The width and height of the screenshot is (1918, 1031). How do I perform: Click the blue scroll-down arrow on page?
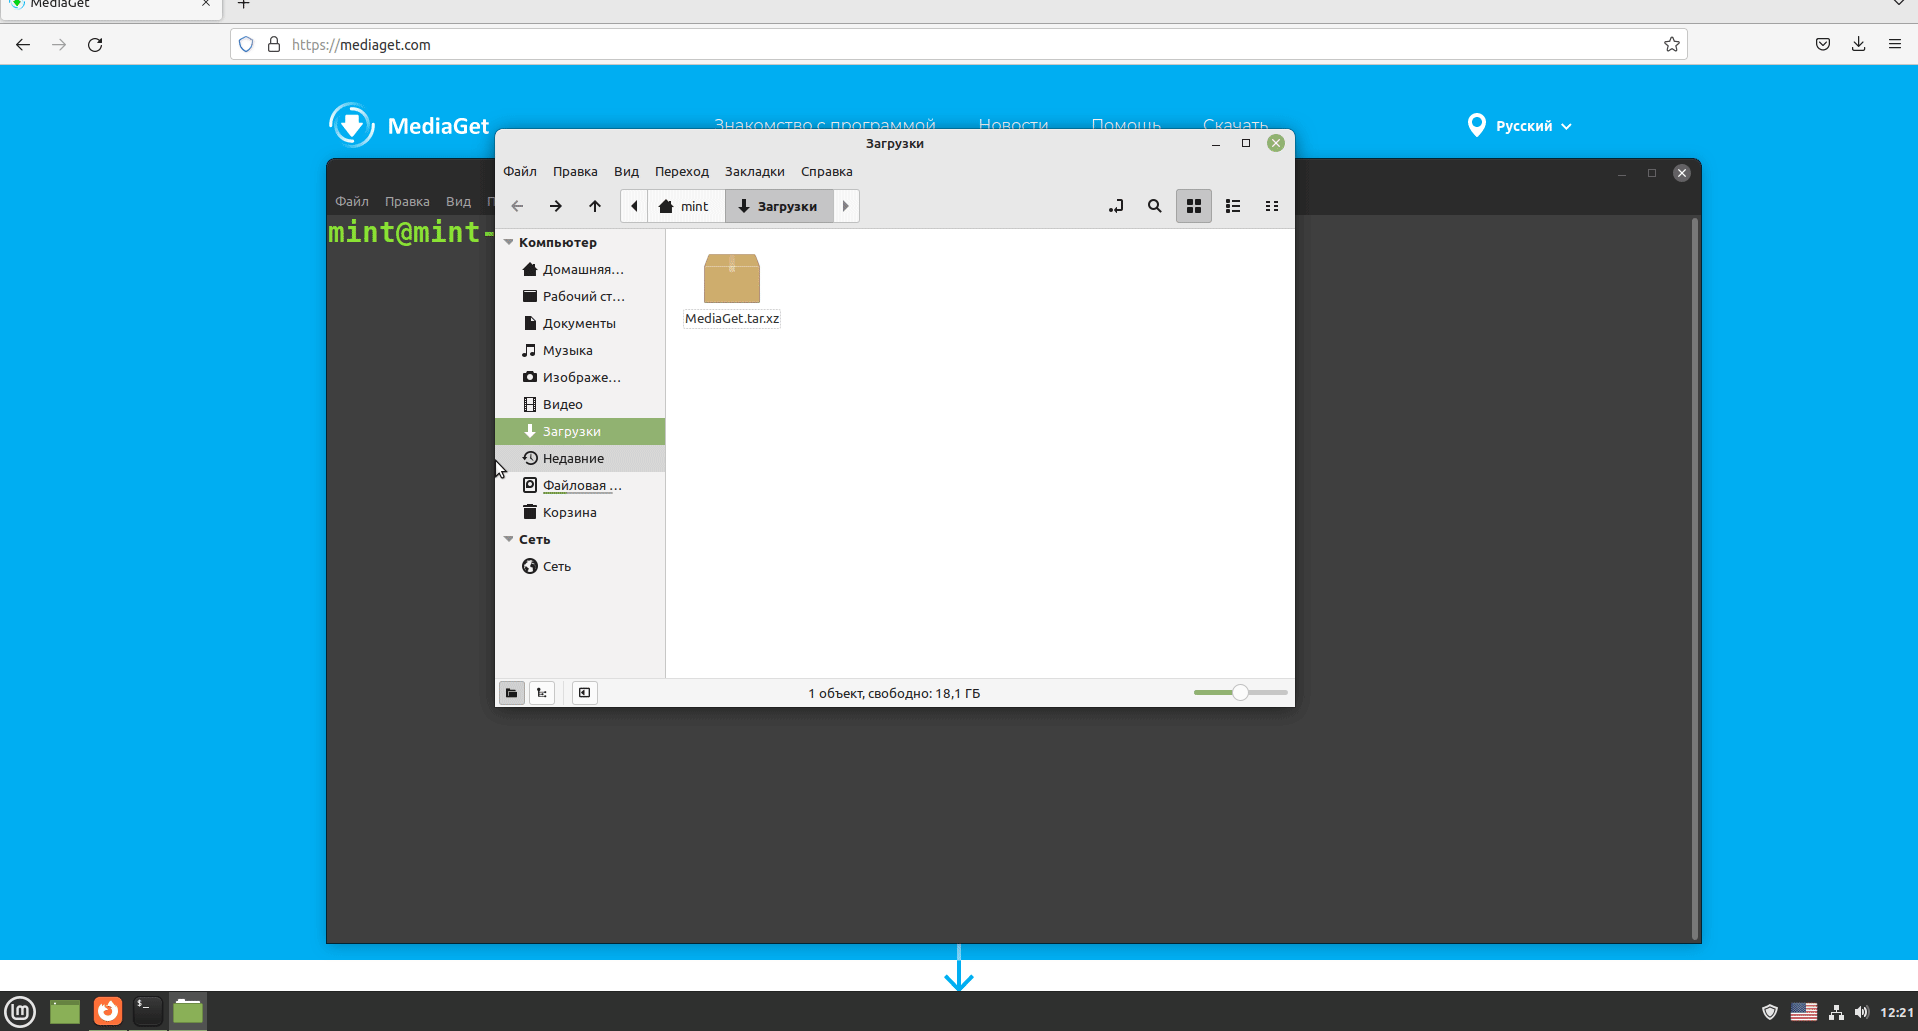959,968
